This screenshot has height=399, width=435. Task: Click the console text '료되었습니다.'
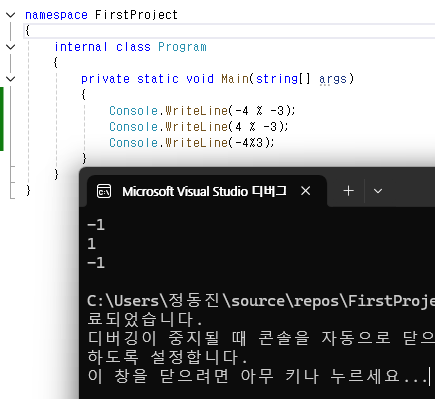145,319
